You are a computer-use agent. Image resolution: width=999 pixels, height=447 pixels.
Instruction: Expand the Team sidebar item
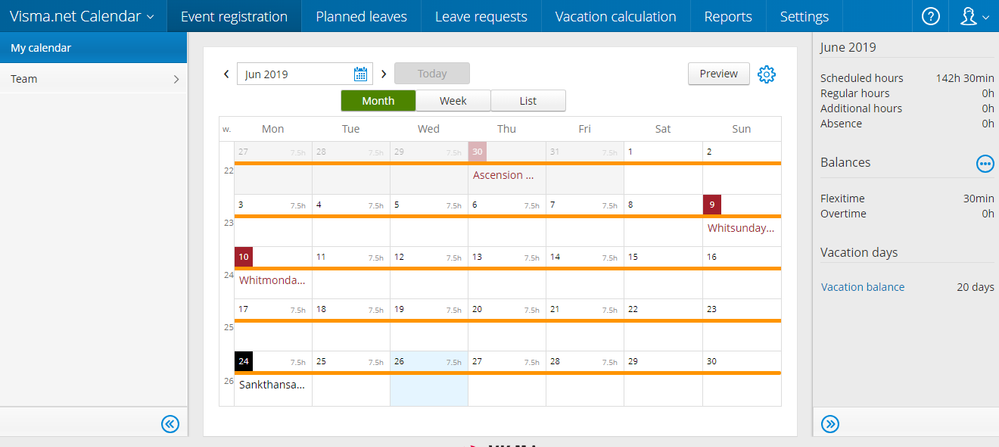tap(94, 79)
